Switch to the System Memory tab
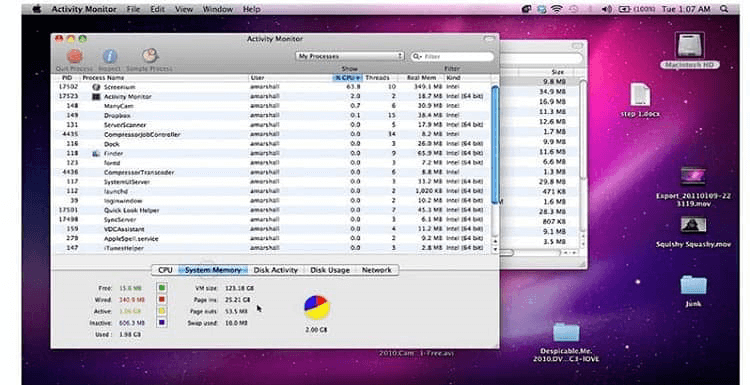 pyautogui.click(x=213, y=270)
